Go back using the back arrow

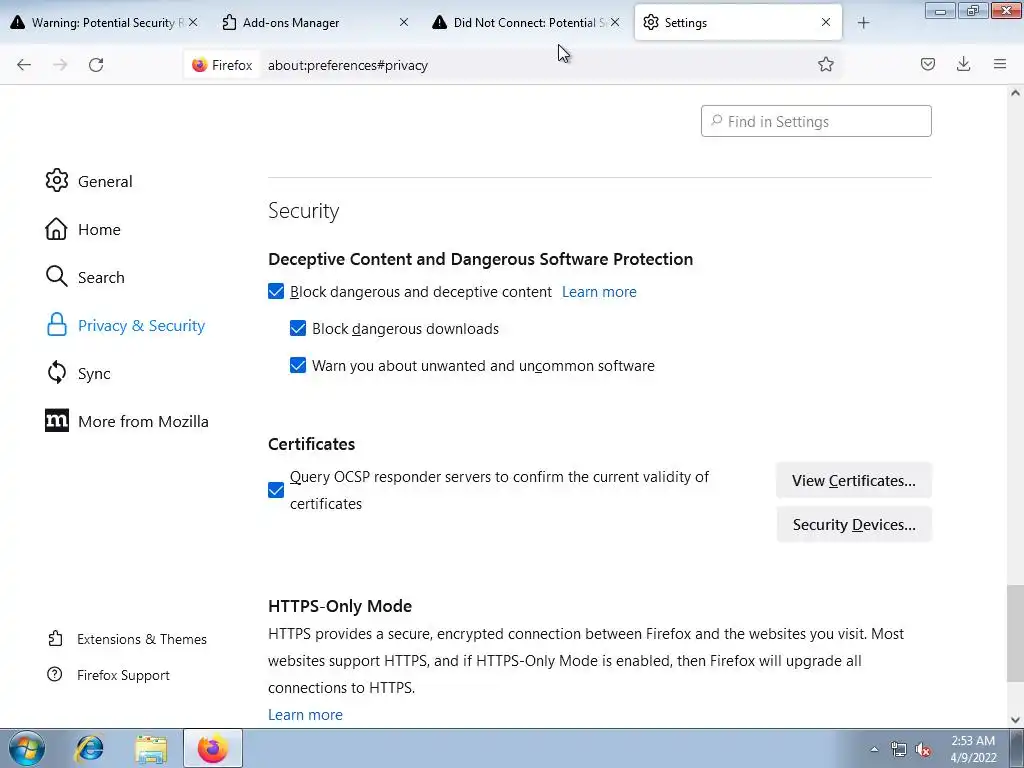24,65
